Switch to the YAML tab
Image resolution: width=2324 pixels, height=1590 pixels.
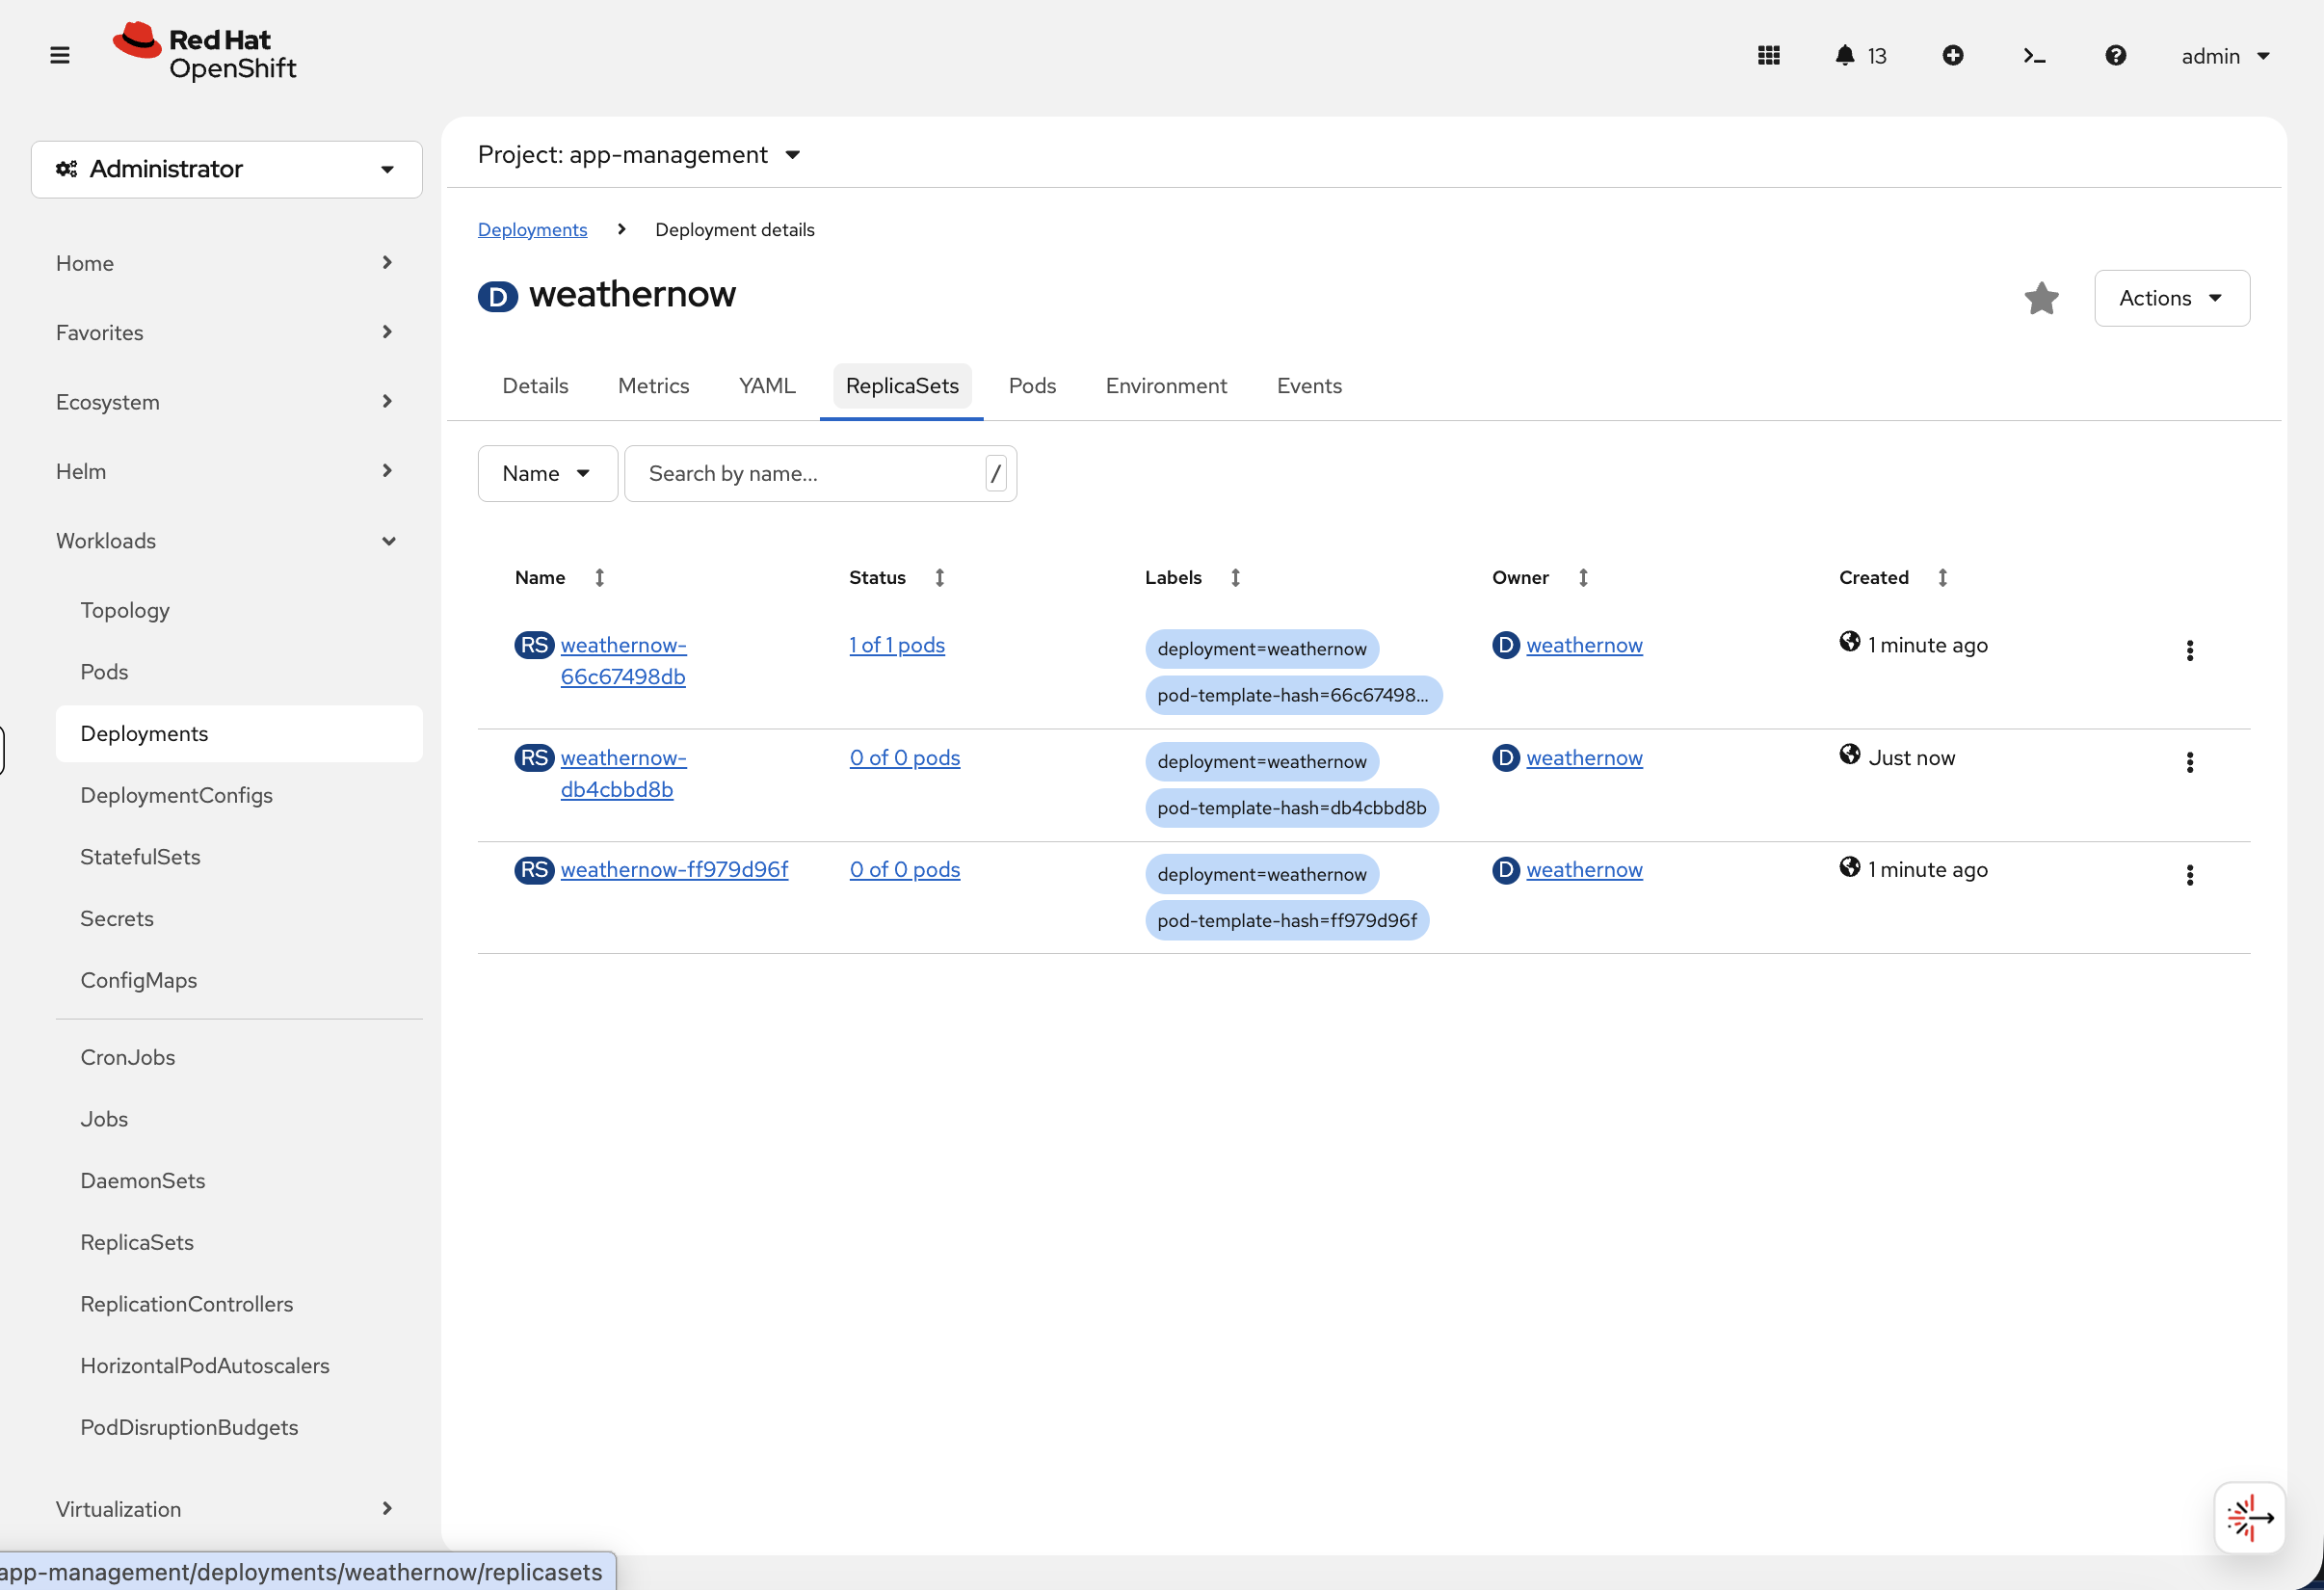click(766, 386)
